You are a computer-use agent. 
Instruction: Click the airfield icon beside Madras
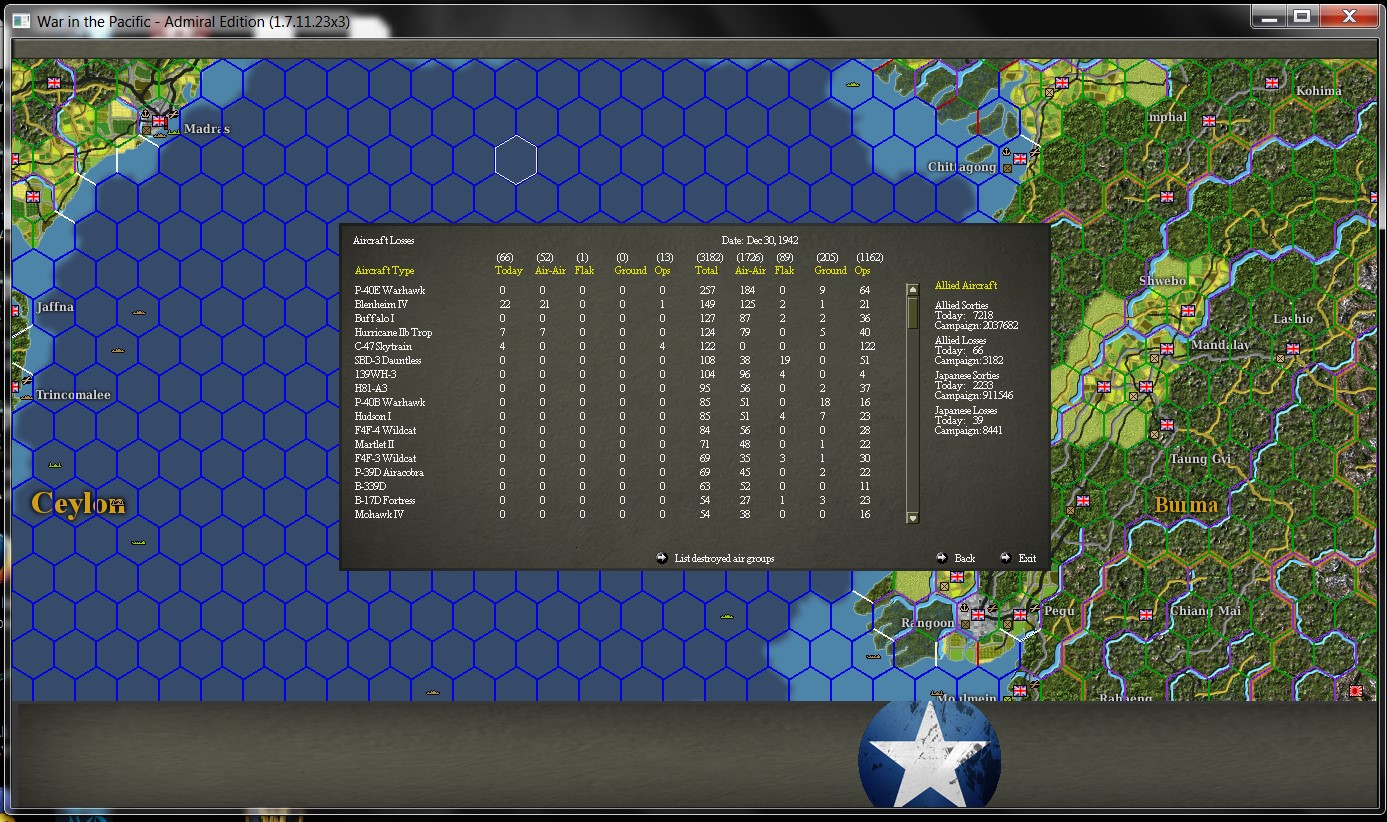tap(172, 112)
